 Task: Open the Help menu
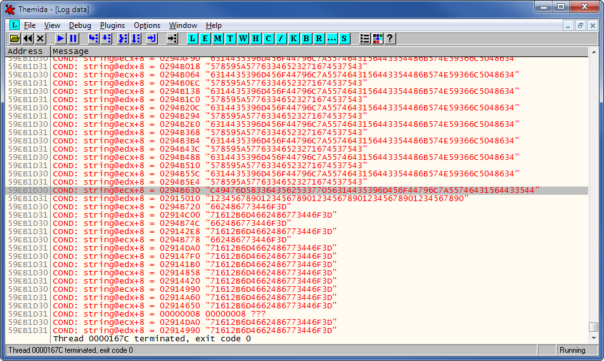[213, 25]
